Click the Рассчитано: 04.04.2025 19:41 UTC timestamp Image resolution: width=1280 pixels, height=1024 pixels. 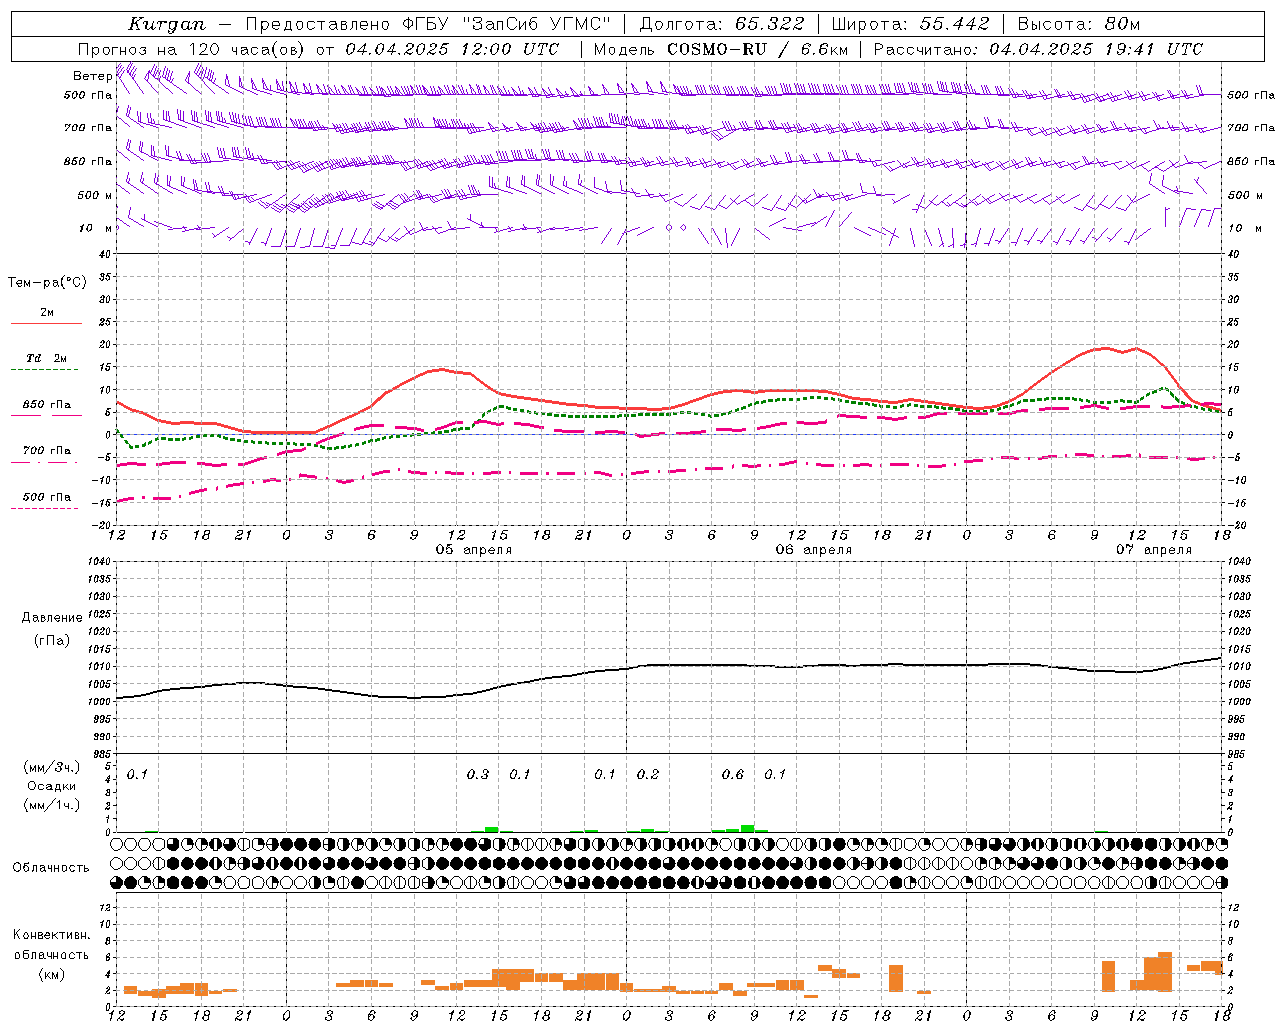click(1038, 49)
